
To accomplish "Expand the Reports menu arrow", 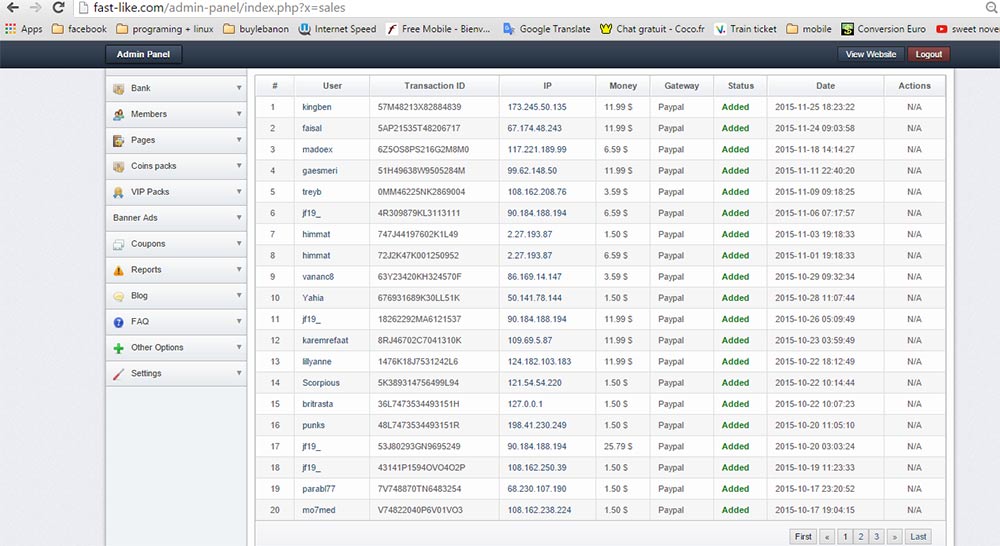I will pyautogui.click(x=239, y=269).
